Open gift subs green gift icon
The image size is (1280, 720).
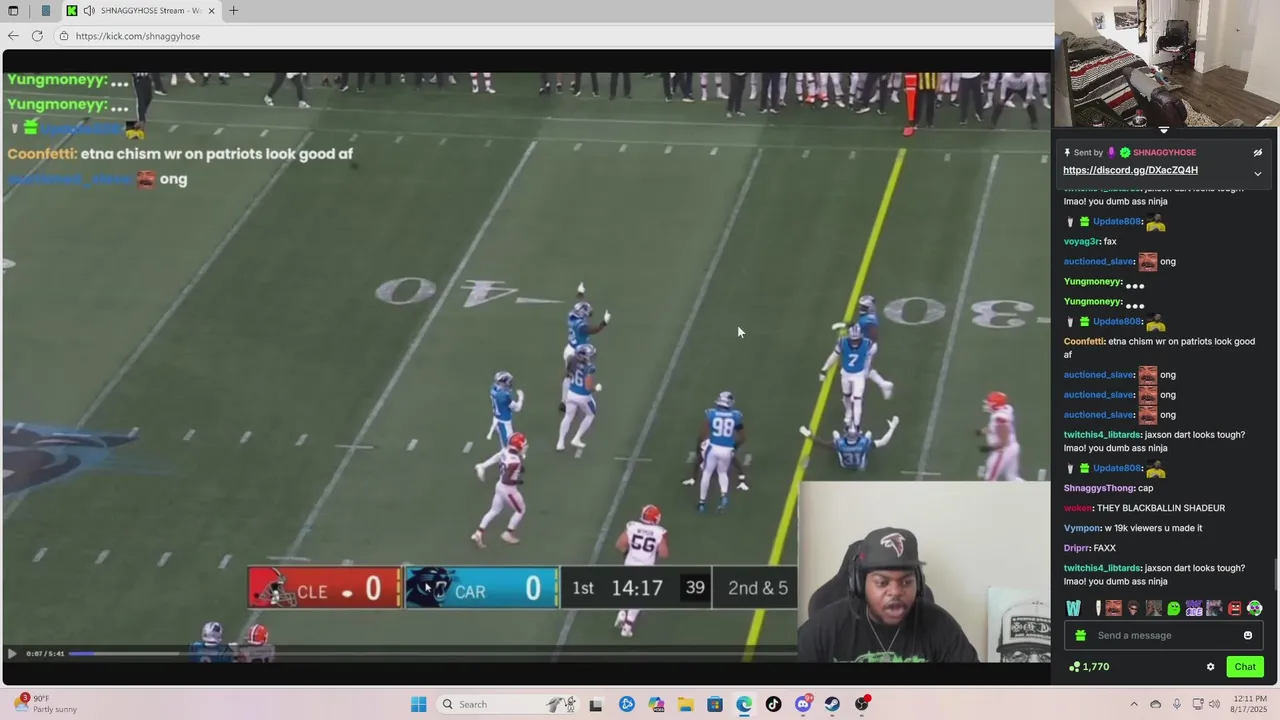tap(1080, 636)
